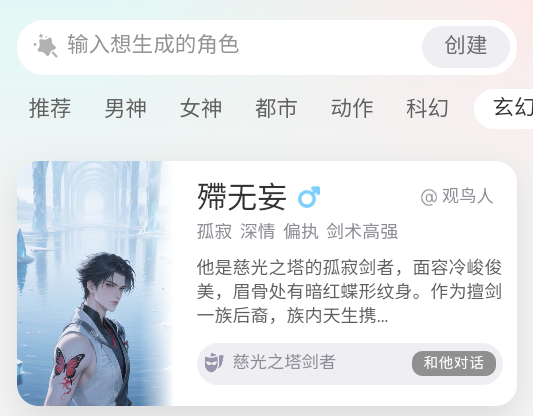Click the 和他对话 button
The image size is (533, 416).
pos(454,363)
